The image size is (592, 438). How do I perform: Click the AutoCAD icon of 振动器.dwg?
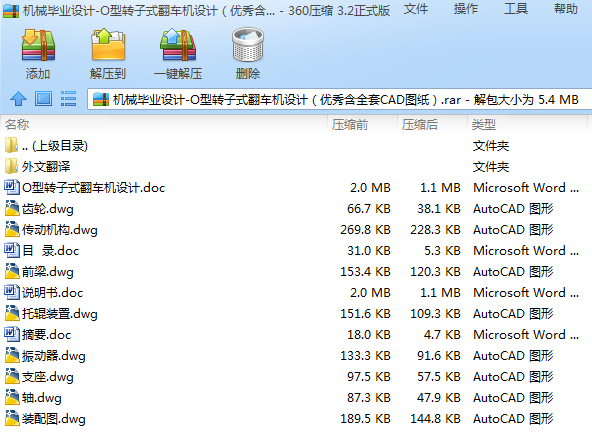click(12, 355)
